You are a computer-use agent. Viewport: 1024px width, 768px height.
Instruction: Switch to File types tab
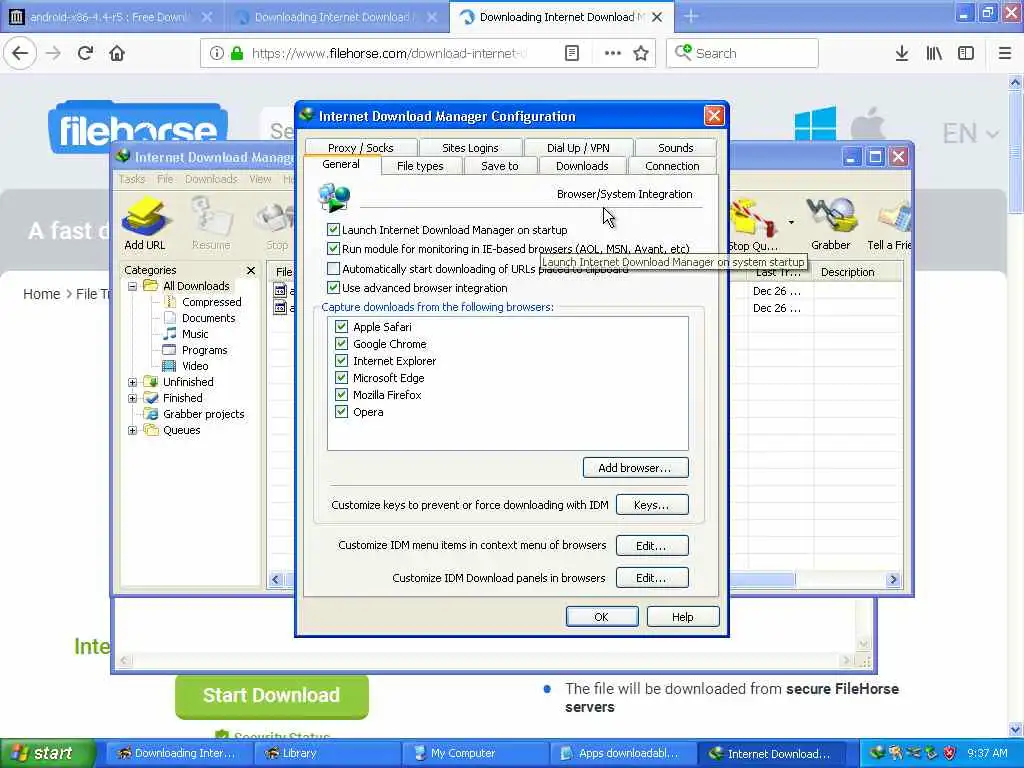pos(420,166)
